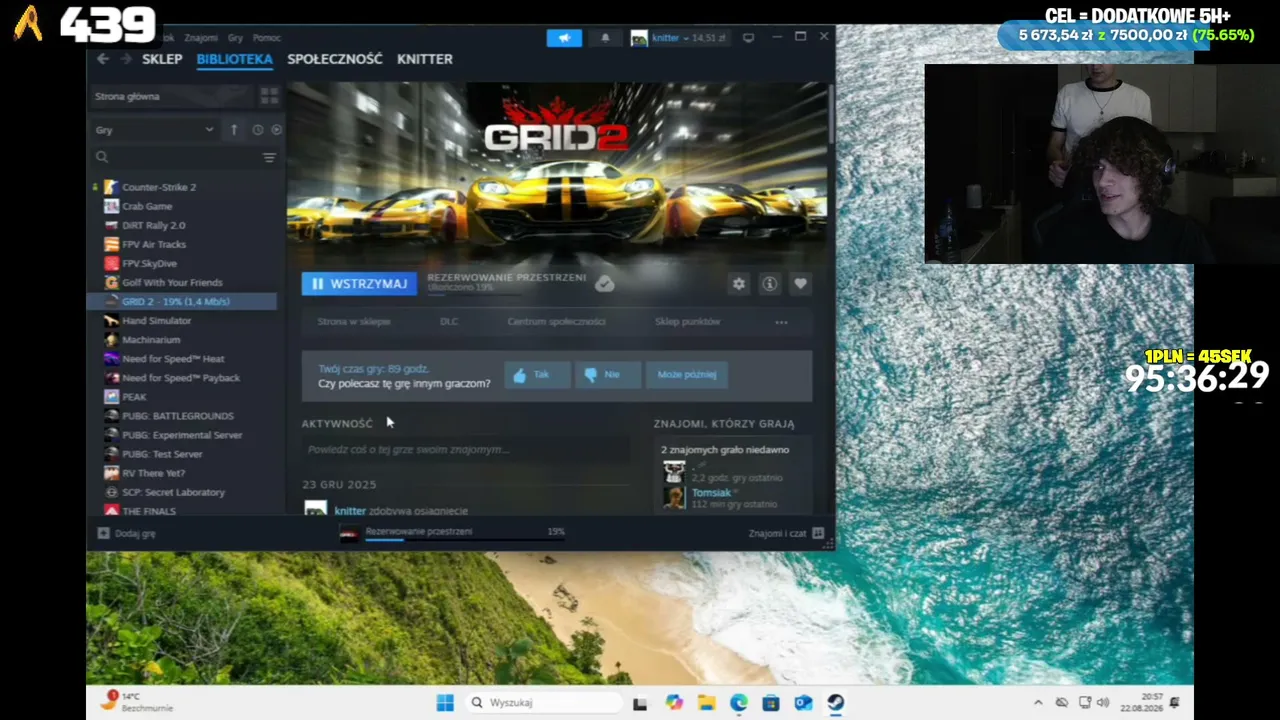
Task: Go back with the Steam back arrow
Action: tap(103, 59)
